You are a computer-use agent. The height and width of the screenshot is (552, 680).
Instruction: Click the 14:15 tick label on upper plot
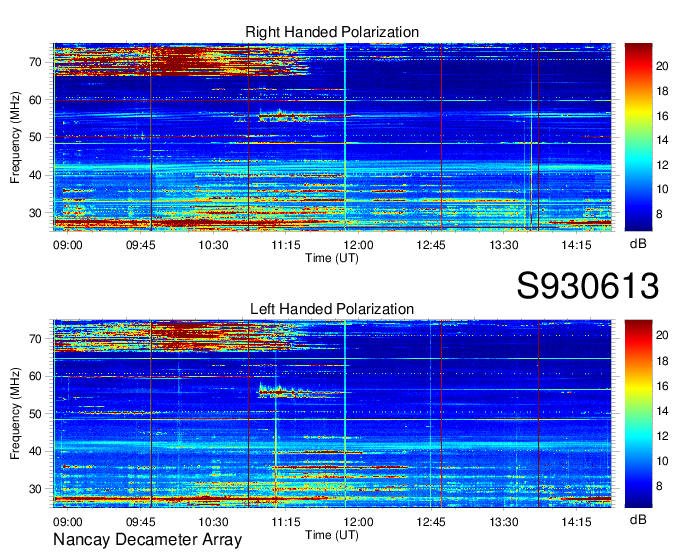click(x=576, y=245)
